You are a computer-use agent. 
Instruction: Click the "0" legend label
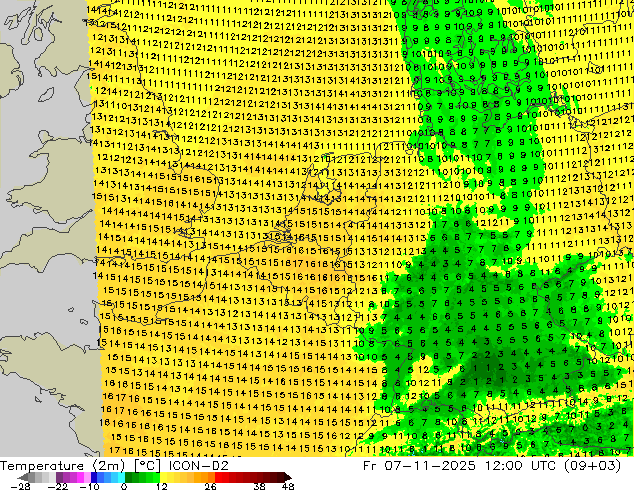pos(124,486)
